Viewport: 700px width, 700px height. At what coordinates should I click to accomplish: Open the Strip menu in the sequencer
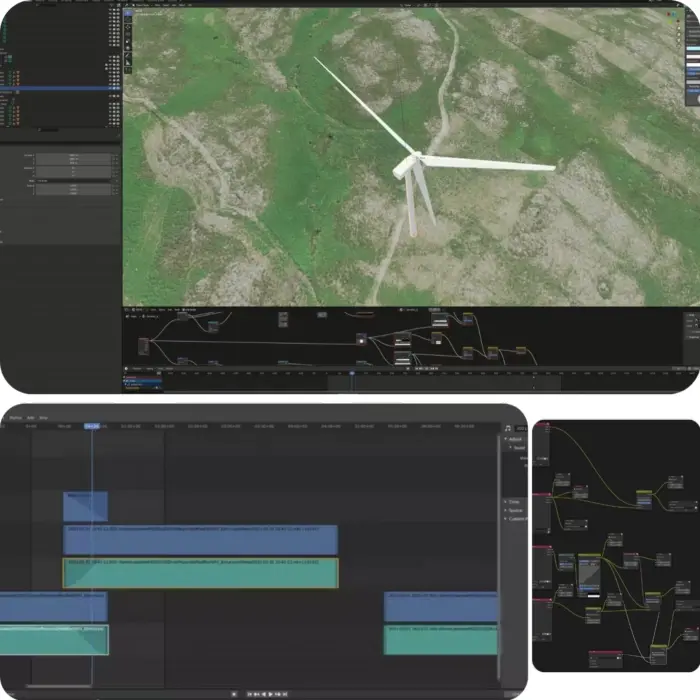[x=43, y=418]
